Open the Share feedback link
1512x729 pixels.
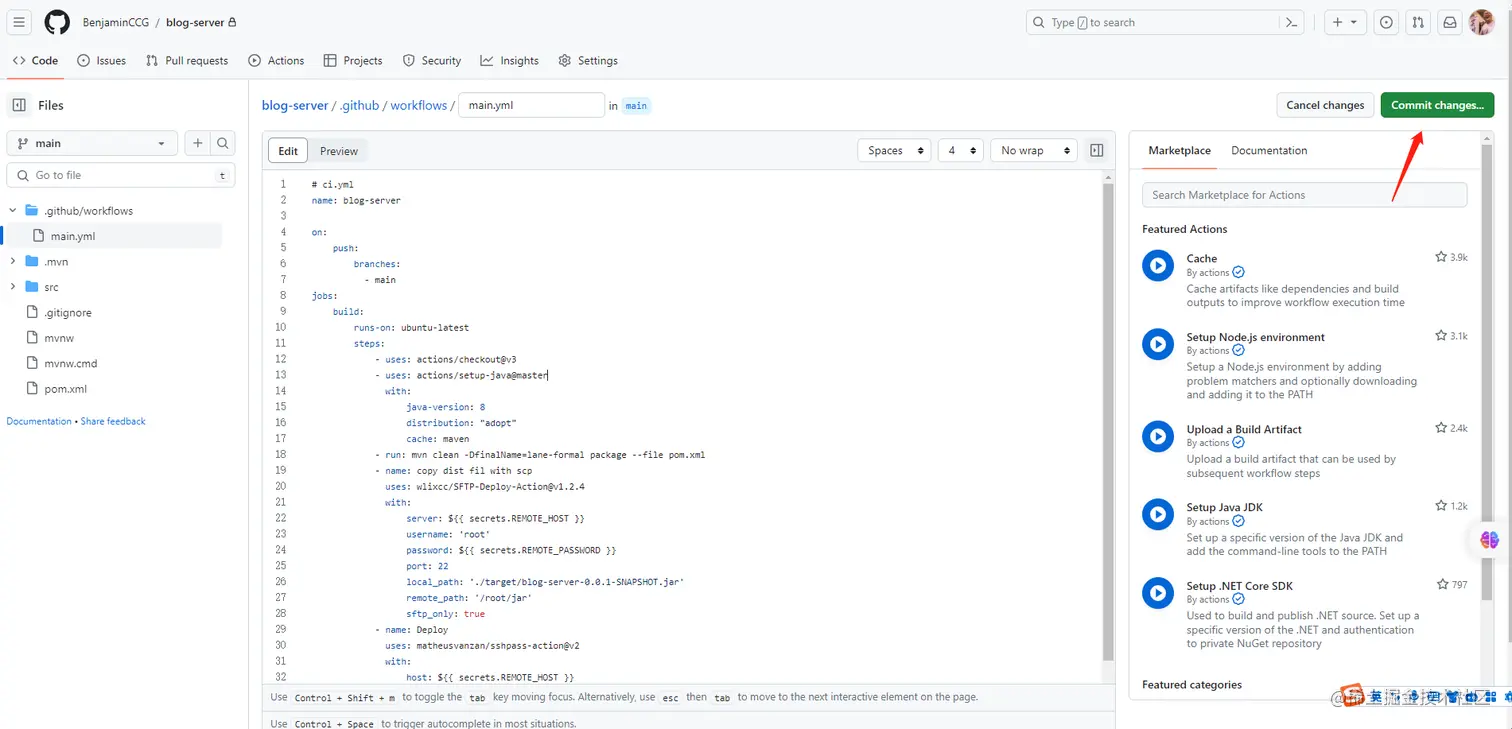click(113, 421)
